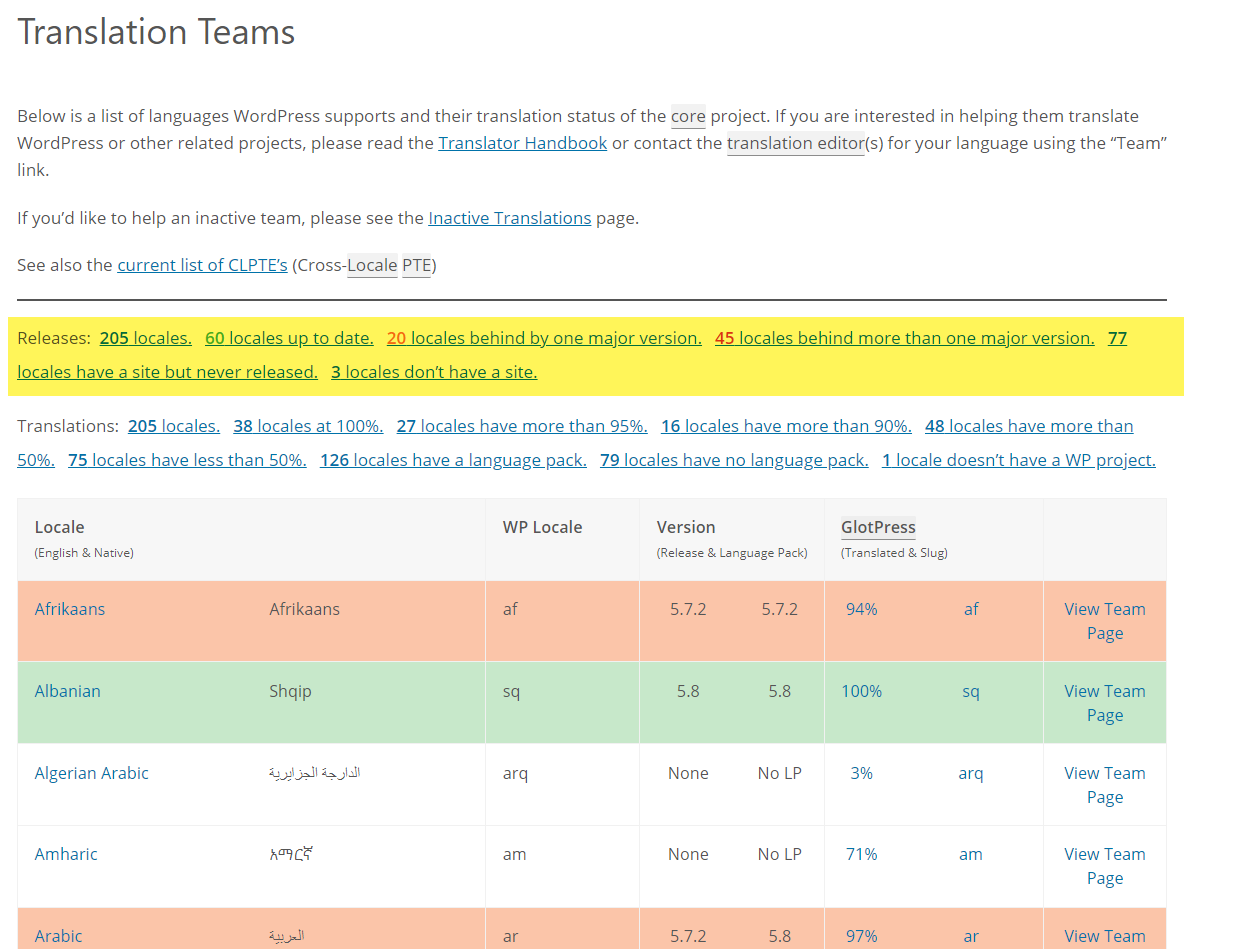Screen dimensions: 1233x949
Task: Show 75 locales with less than 50%
Action: (x=187, y=460)
